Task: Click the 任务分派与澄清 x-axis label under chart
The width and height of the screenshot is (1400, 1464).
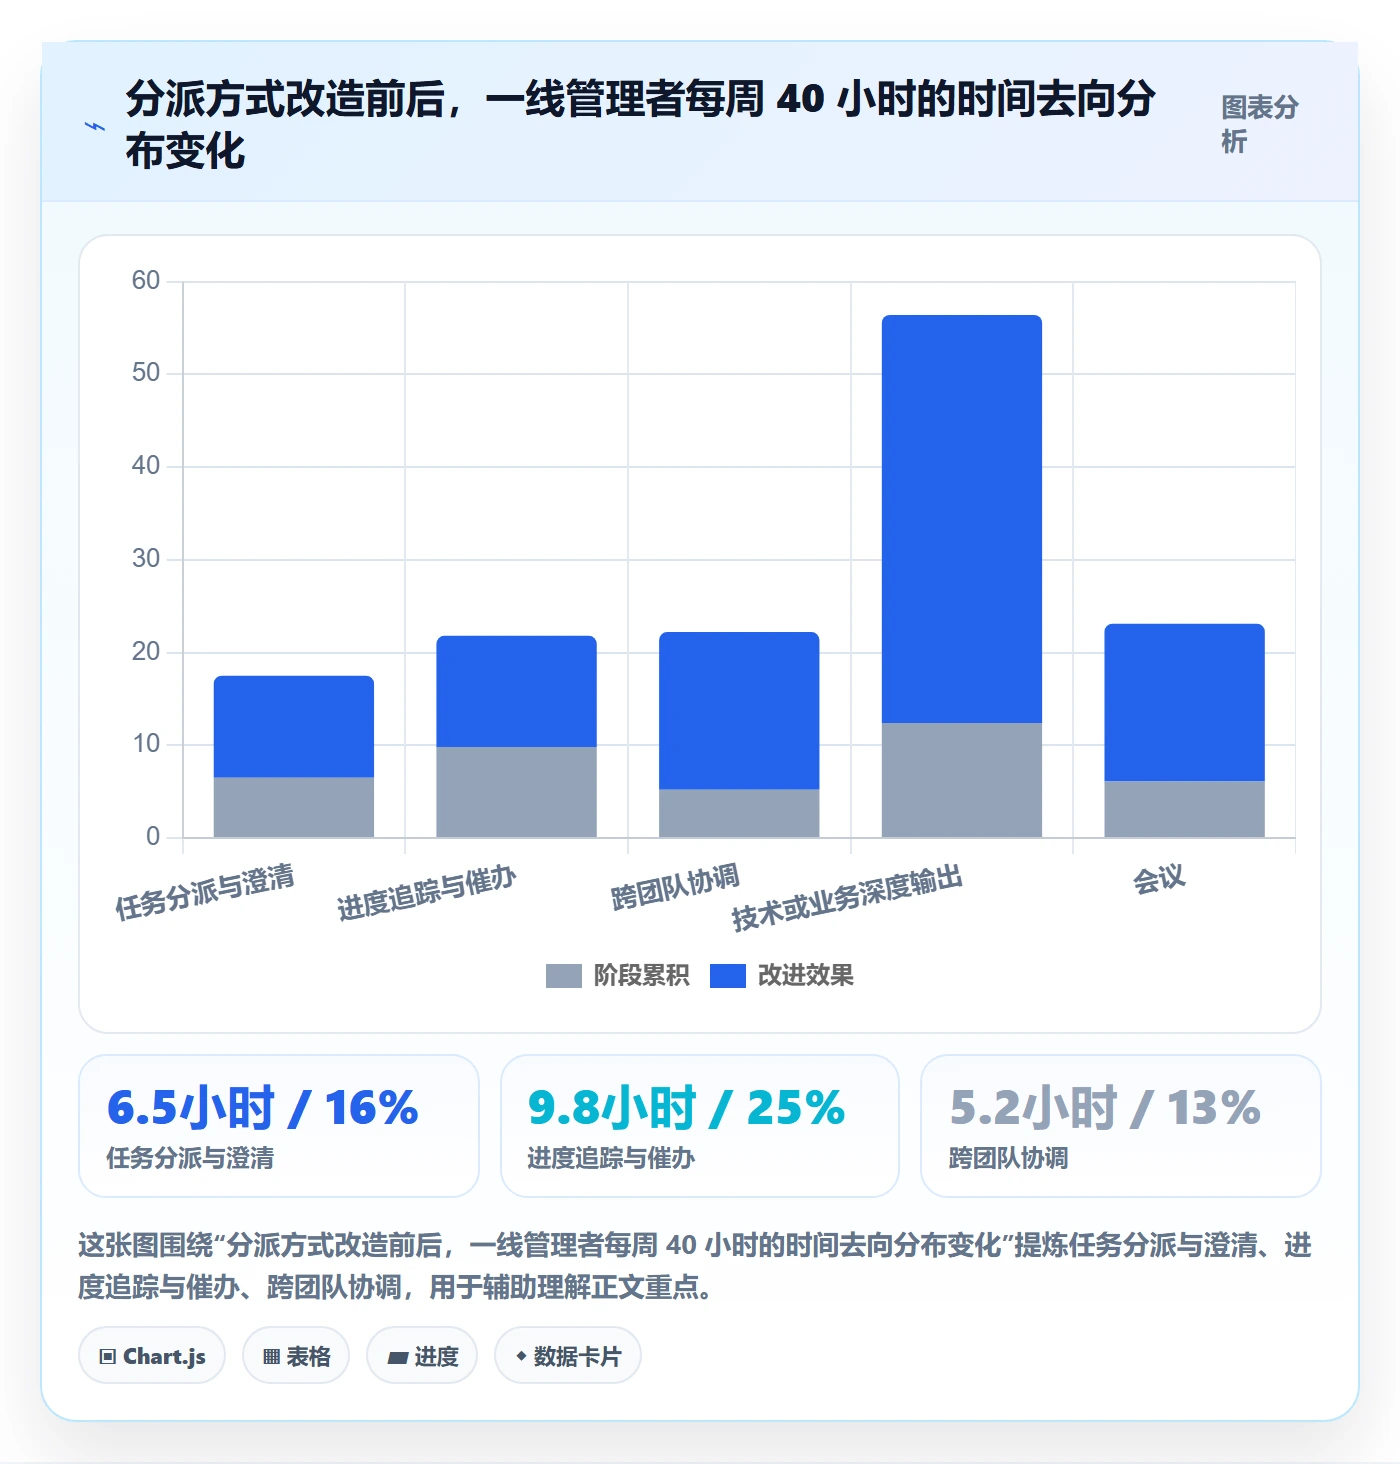Action: [205, 892]
